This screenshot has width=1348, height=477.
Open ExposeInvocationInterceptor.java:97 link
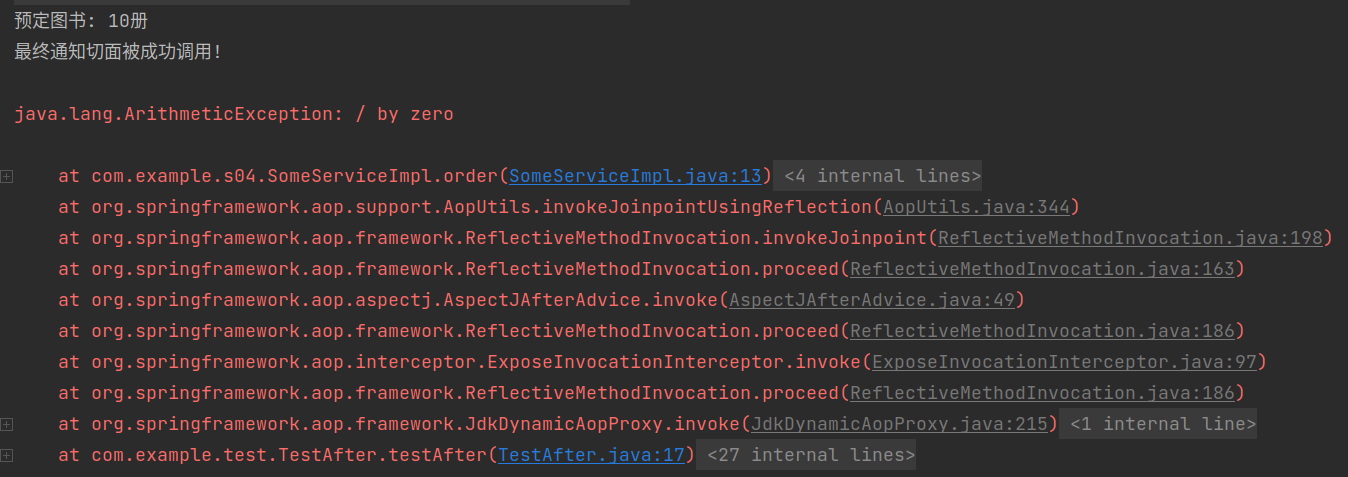(x=1064, y=362)
